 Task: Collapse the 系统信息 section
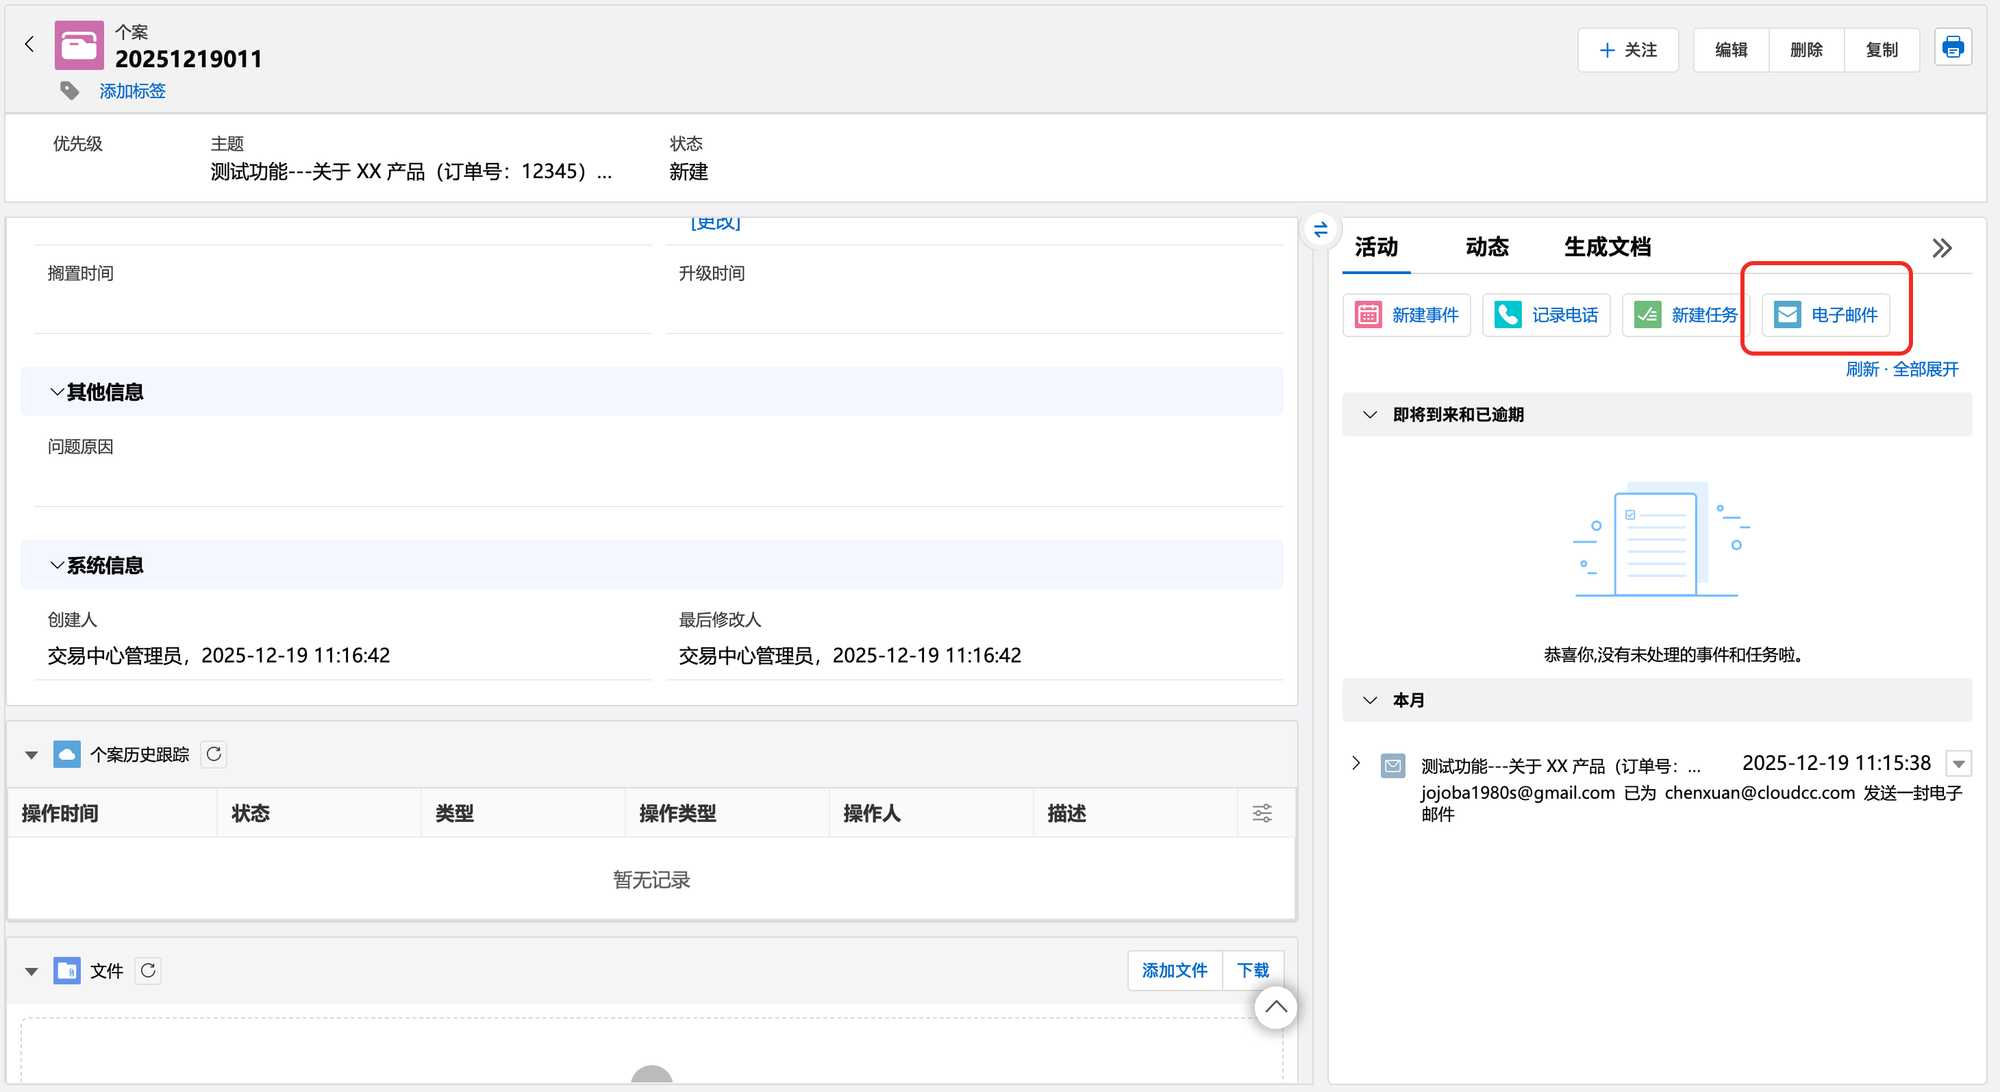click(x=57, y=565)
